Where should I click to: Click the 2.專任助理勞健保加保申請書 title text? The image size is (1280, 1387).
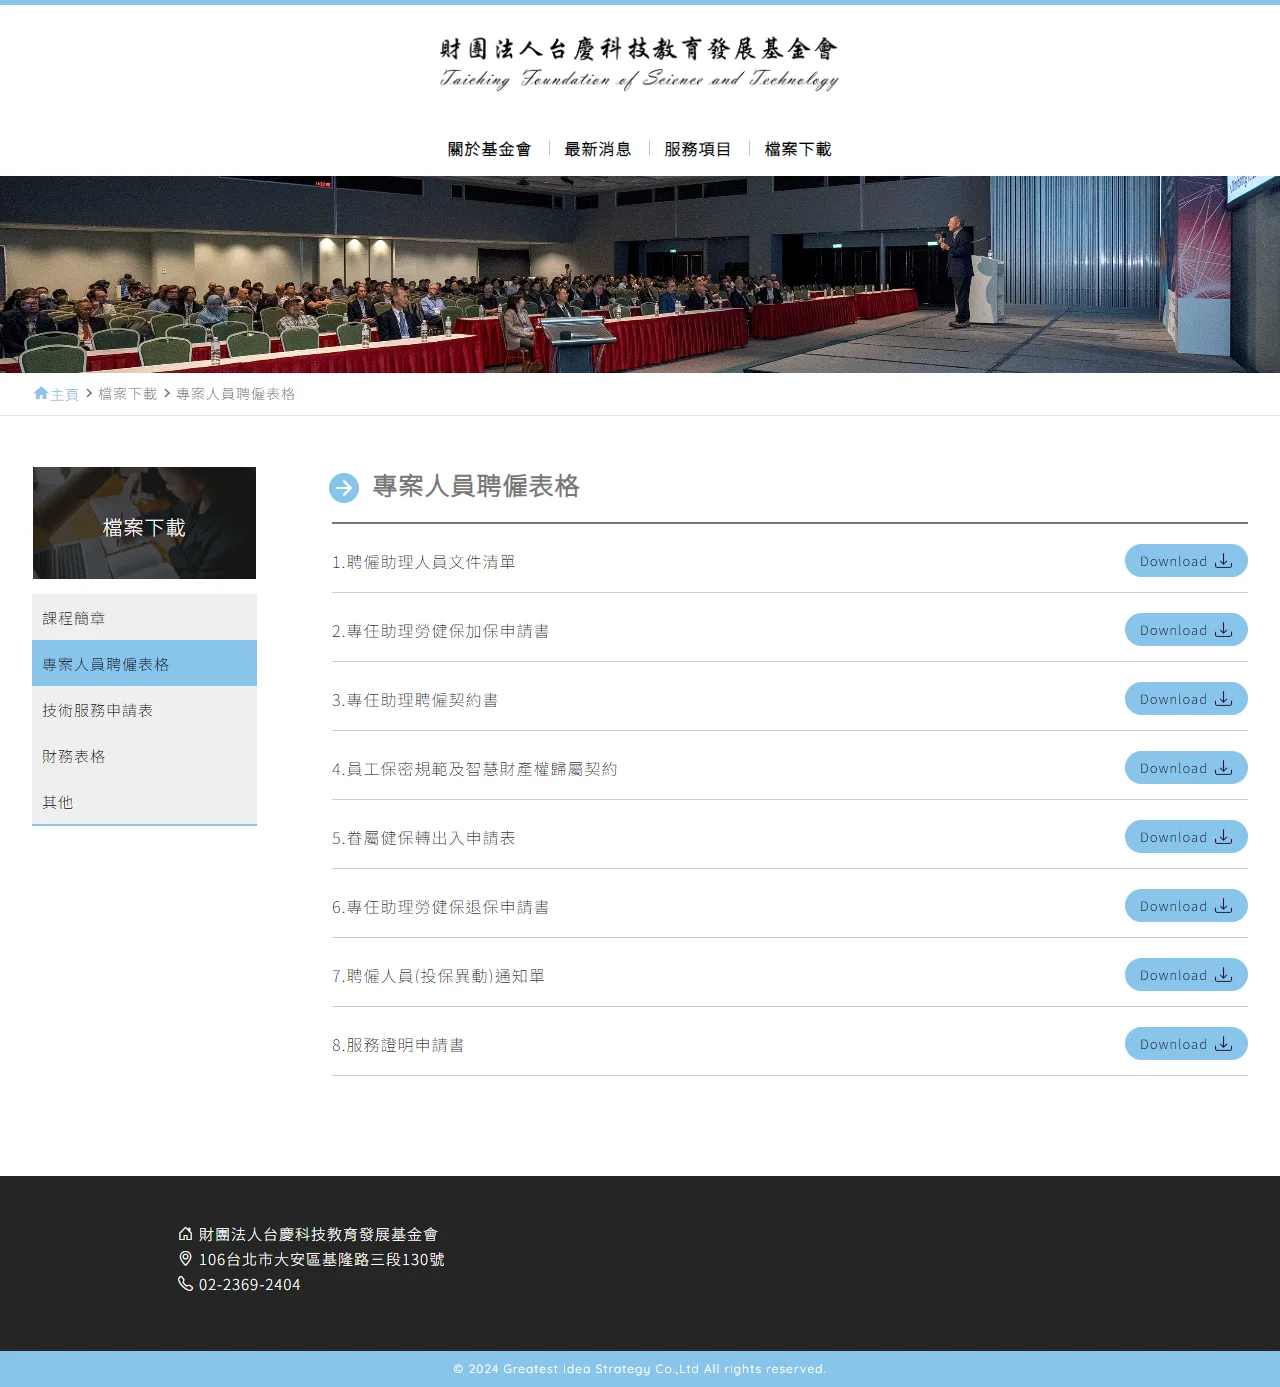(440, 631)
